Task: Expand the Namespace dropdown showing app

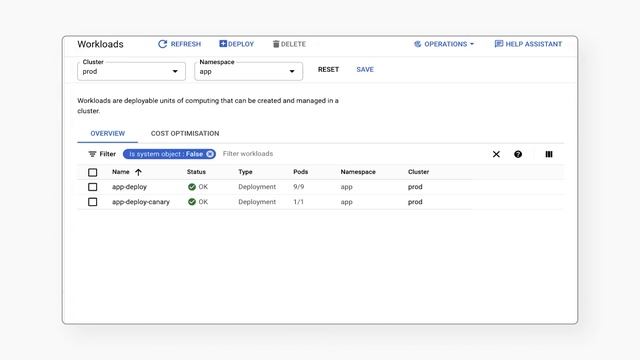Action: coord(249,71)
